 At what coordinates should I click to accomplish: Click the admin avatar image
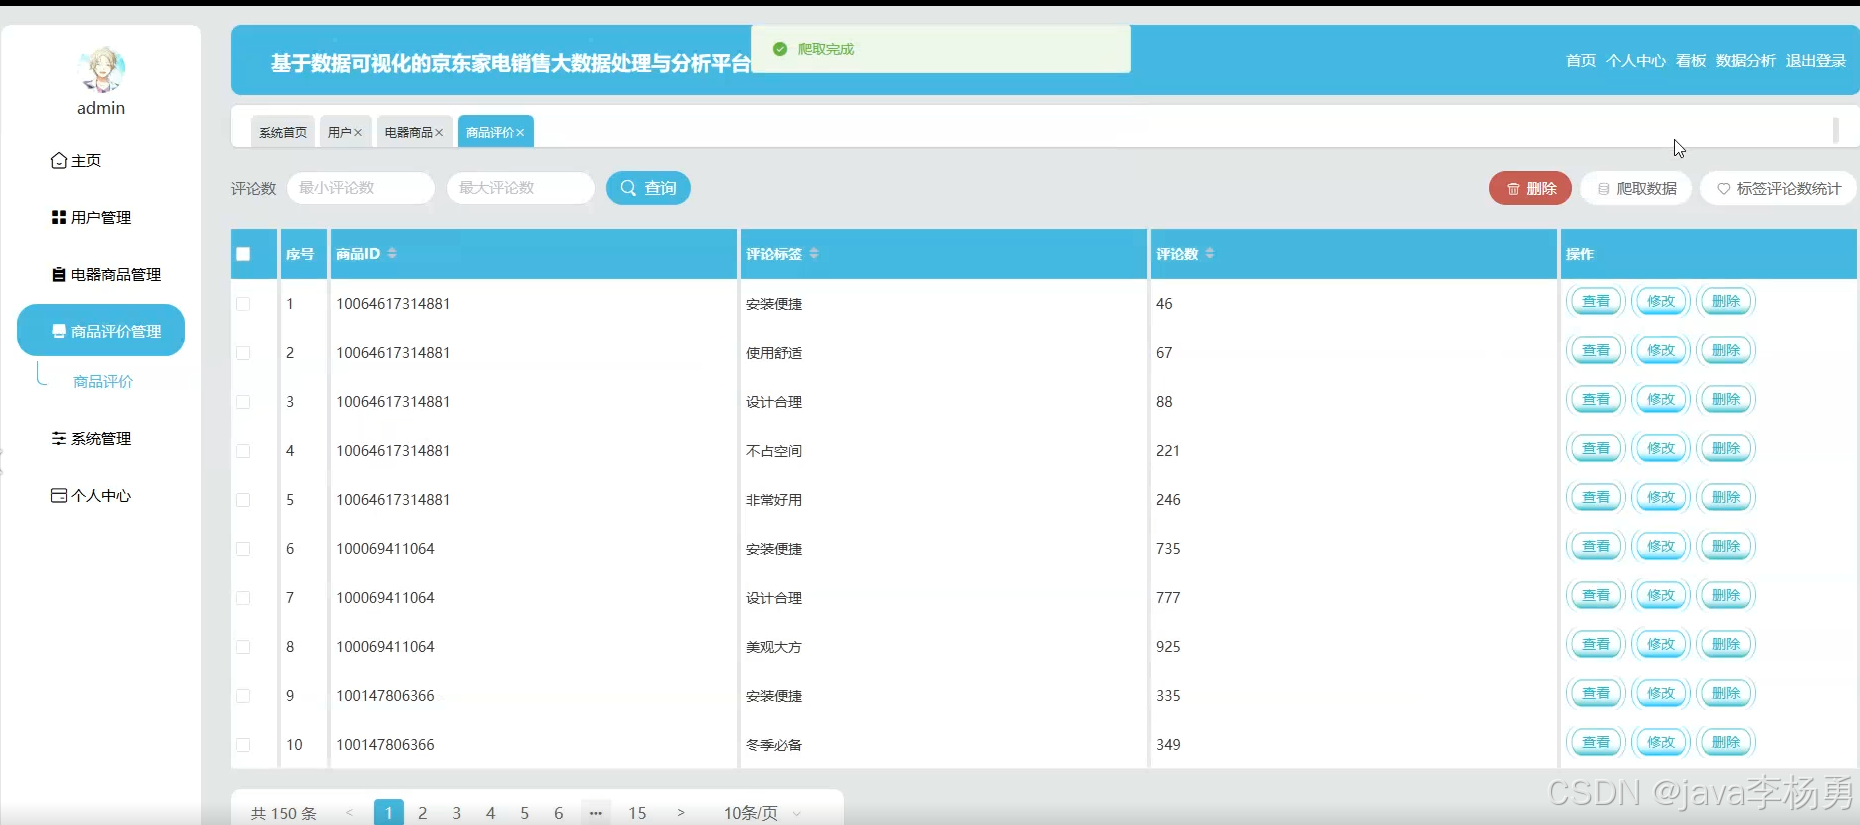[x=101, y=70]
